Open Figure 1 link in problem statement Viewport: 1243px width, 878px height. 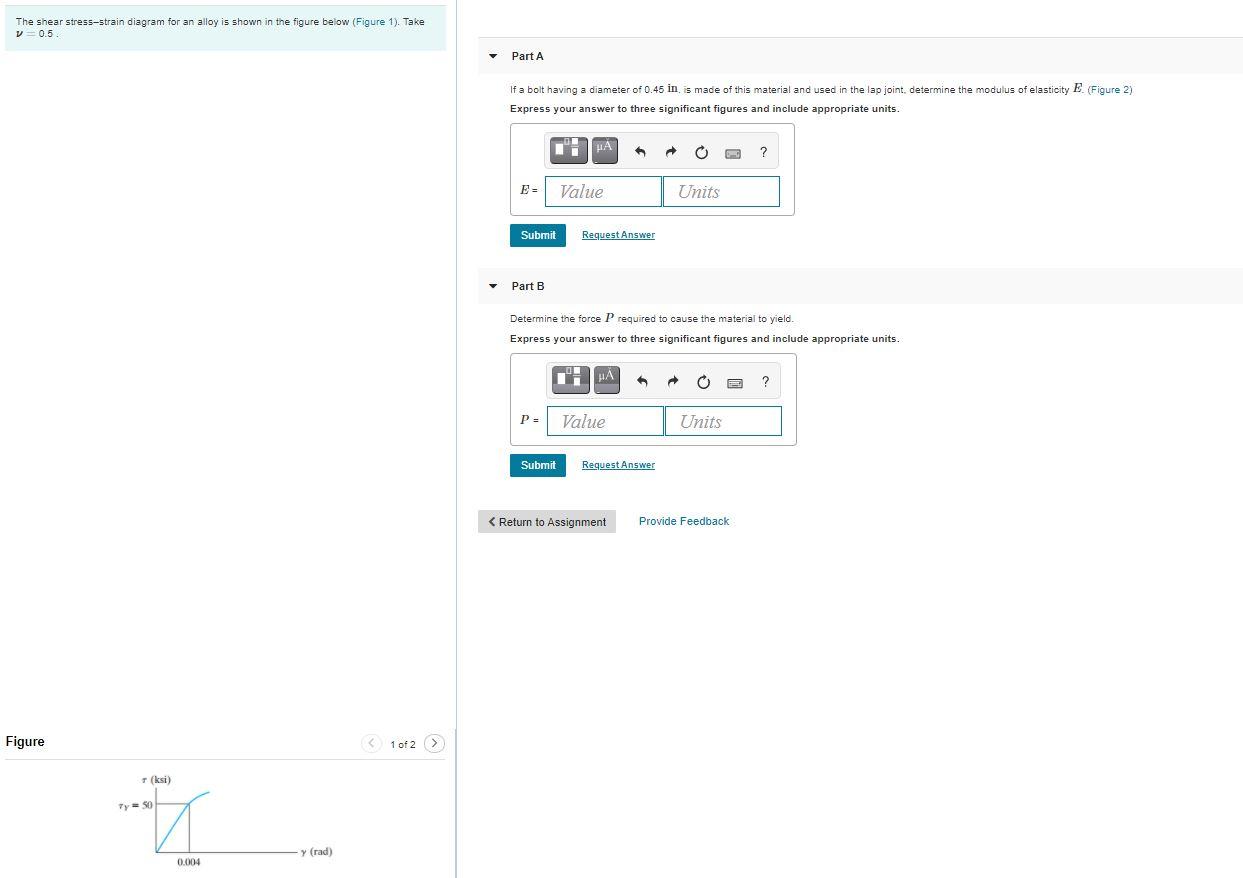click(373, 21)
